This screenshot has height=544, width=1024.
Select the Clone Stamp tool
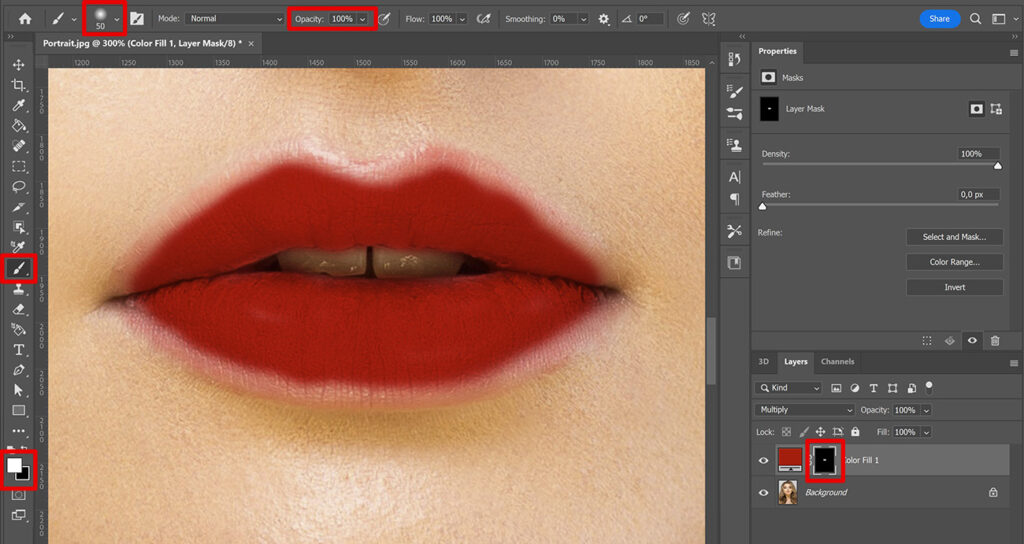[x=18, y=289]
